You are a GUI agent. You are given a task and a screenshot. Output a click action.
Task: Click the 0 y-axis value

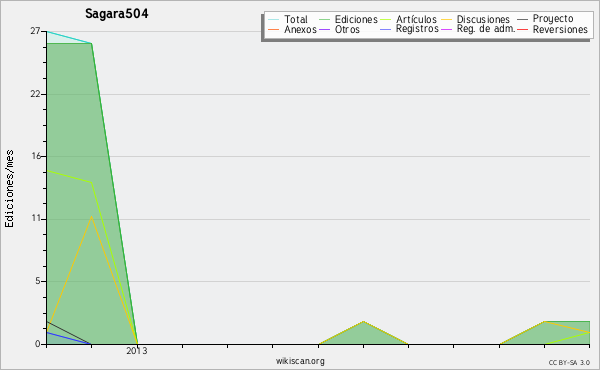(38, 344)
